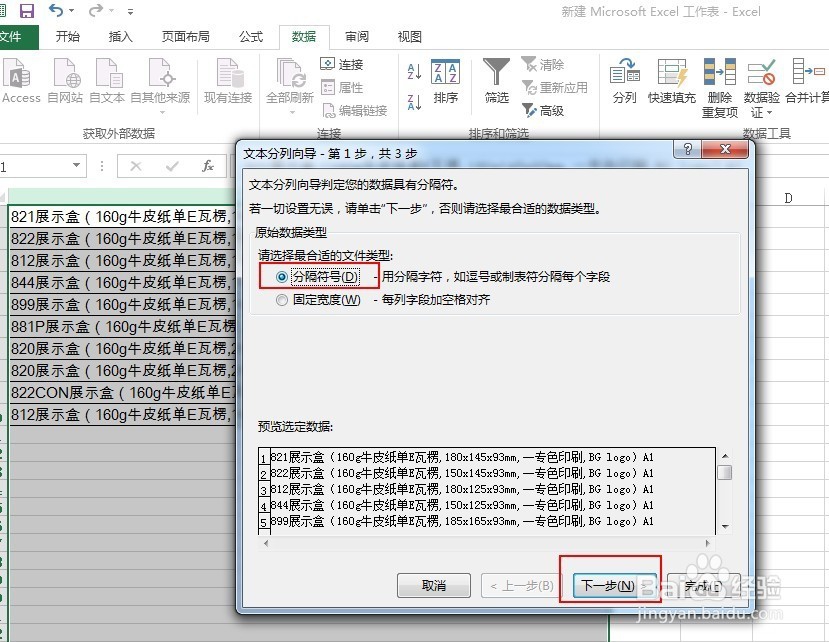Viewport: 829px width, 642px height.
Task: Select the 分隔符号(D) Delimited radio button
Action: point(282,277)
